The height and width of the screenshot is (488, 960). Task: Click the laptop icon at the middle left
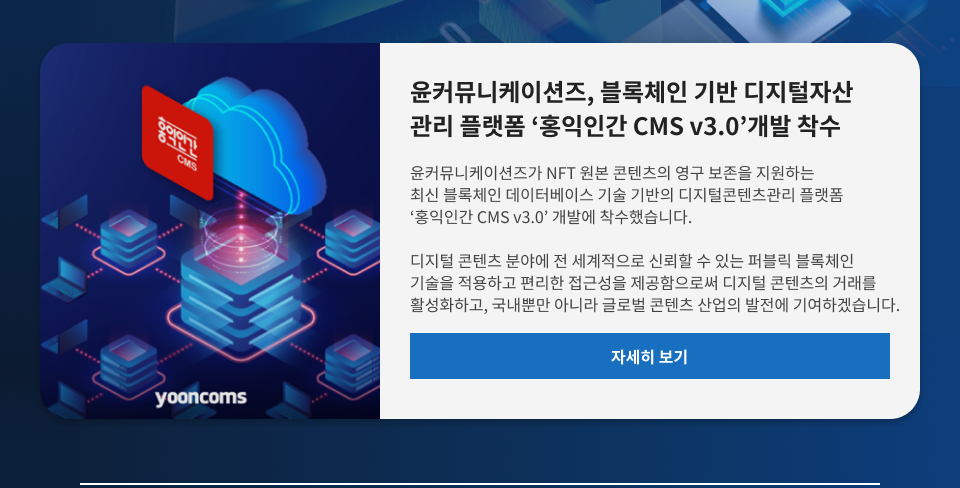click(x=64, y=280)
